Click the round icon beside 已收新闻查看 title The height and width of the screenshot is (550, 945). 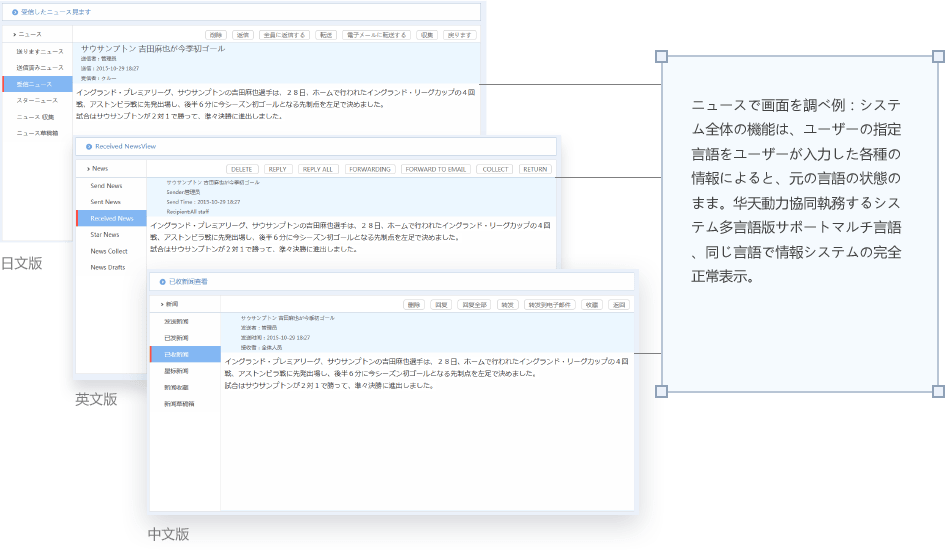point(163,282)
